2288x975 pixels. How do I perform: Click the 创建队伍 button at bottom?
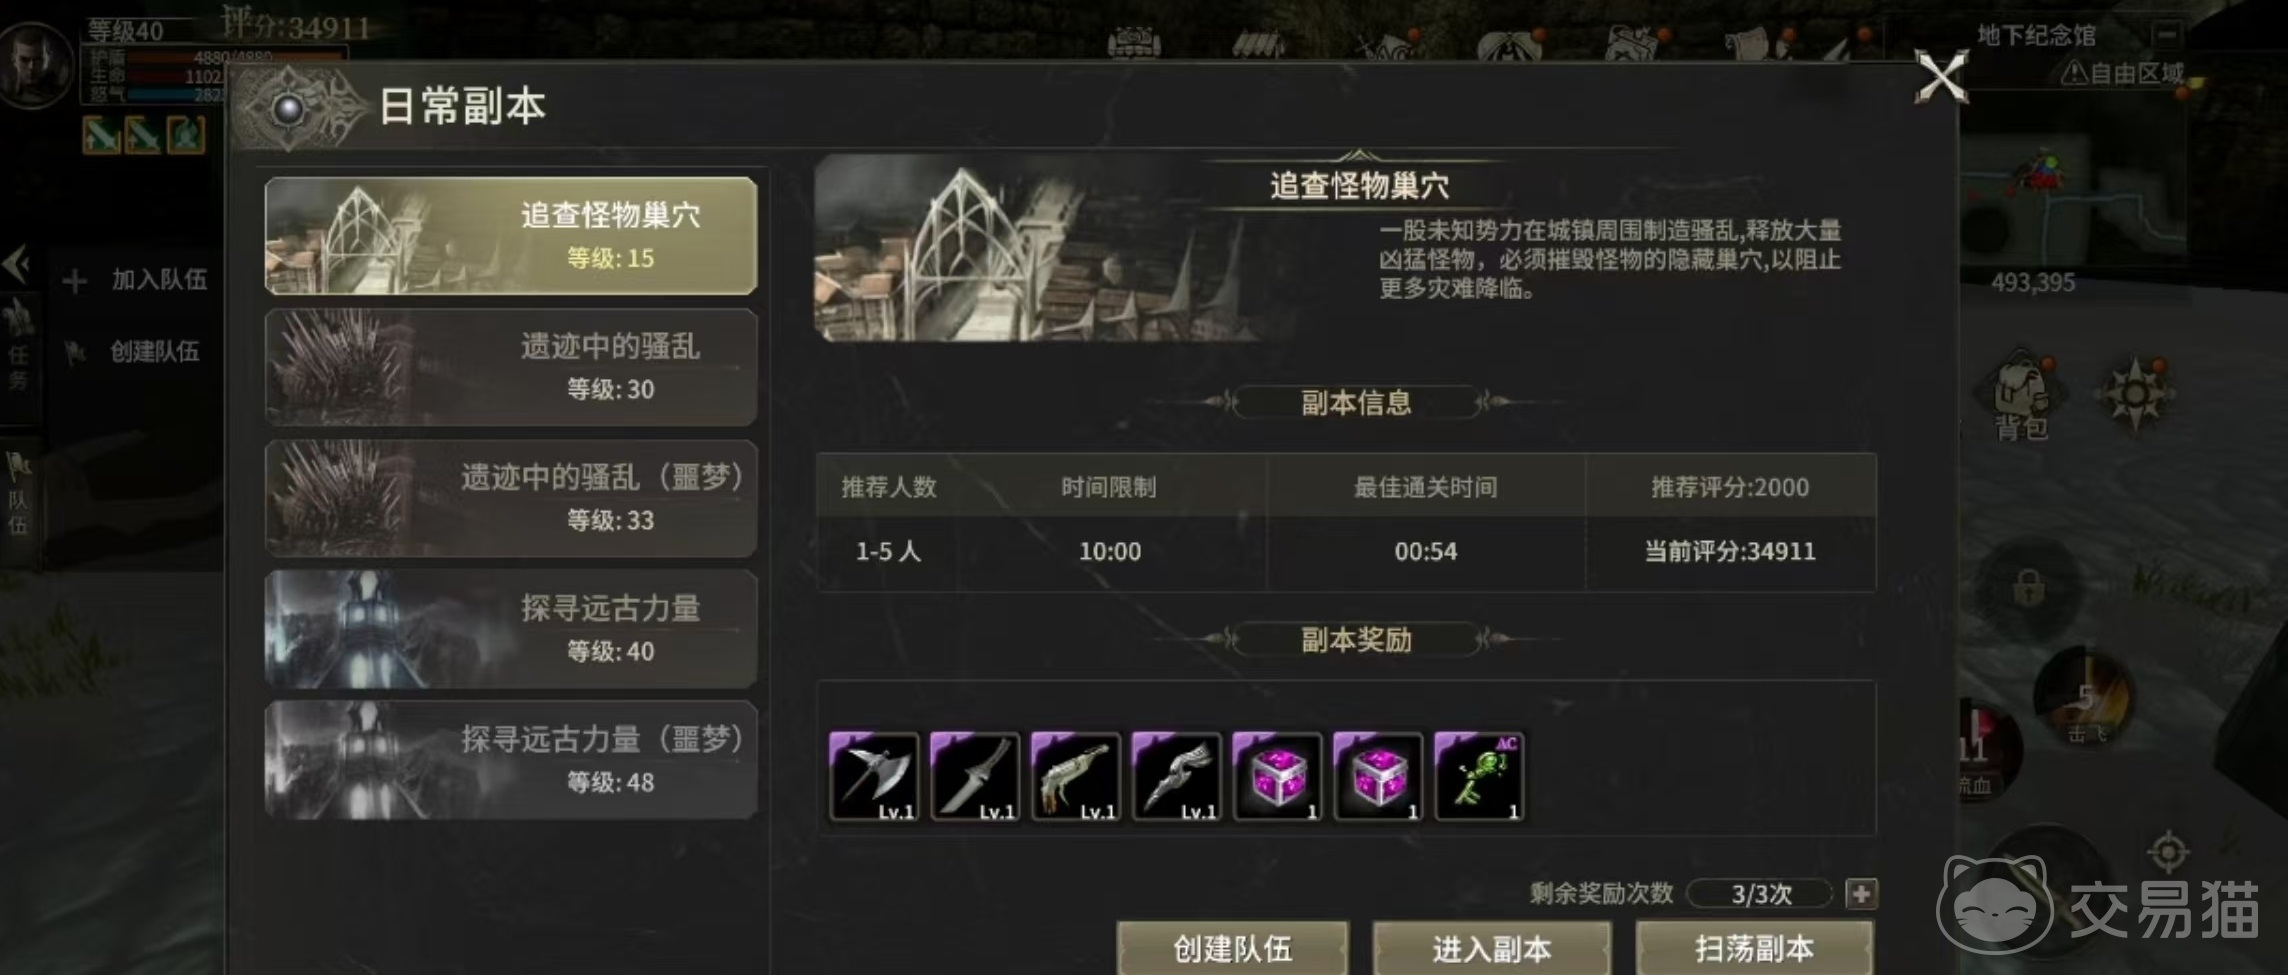(x=1232, y=948)
